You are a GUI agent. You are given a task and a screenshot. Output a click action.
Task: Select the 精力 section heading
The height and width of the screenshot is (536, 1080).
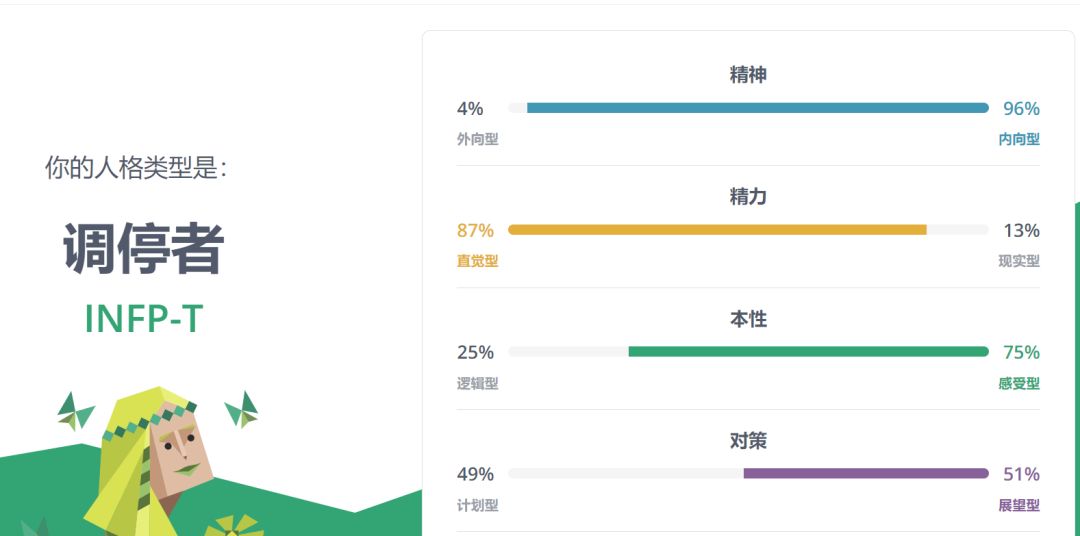click(x=748, y=196)
